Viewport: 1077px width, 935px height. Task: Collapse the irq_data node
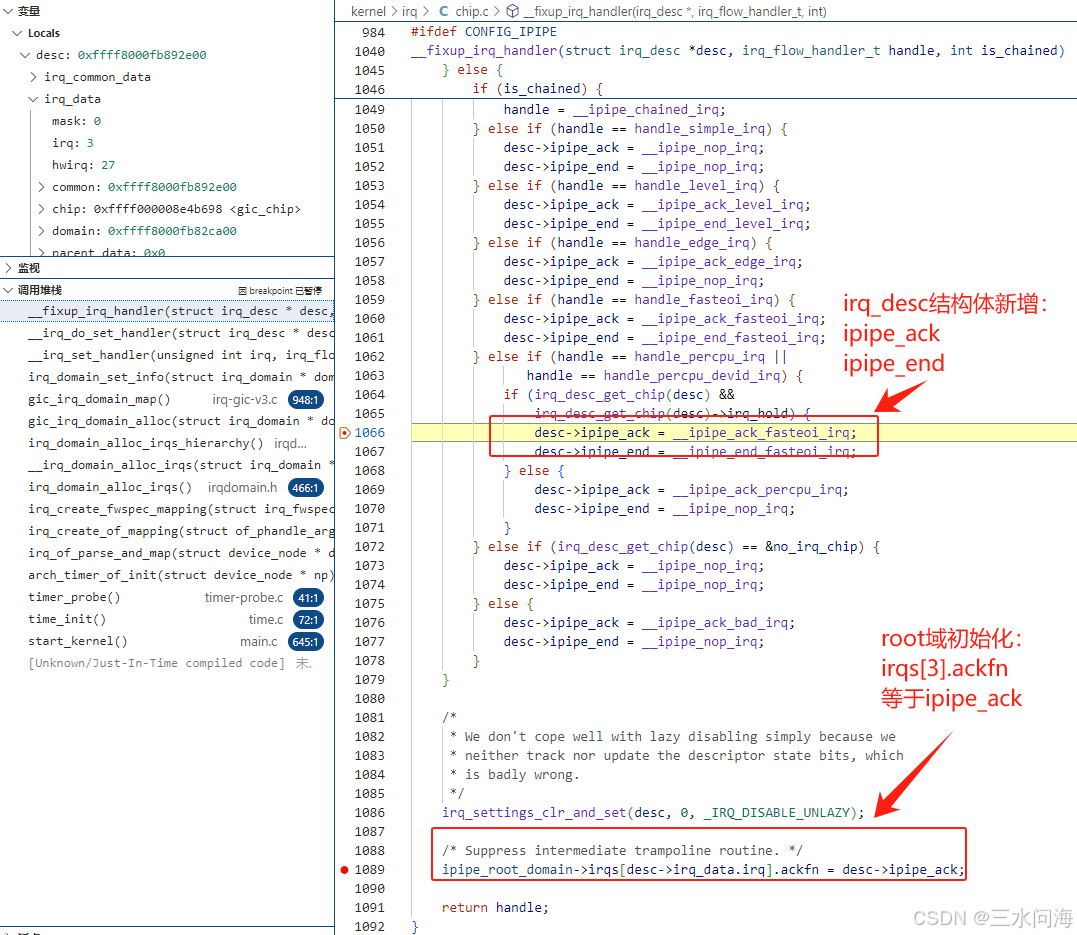[x=34, y=99]
